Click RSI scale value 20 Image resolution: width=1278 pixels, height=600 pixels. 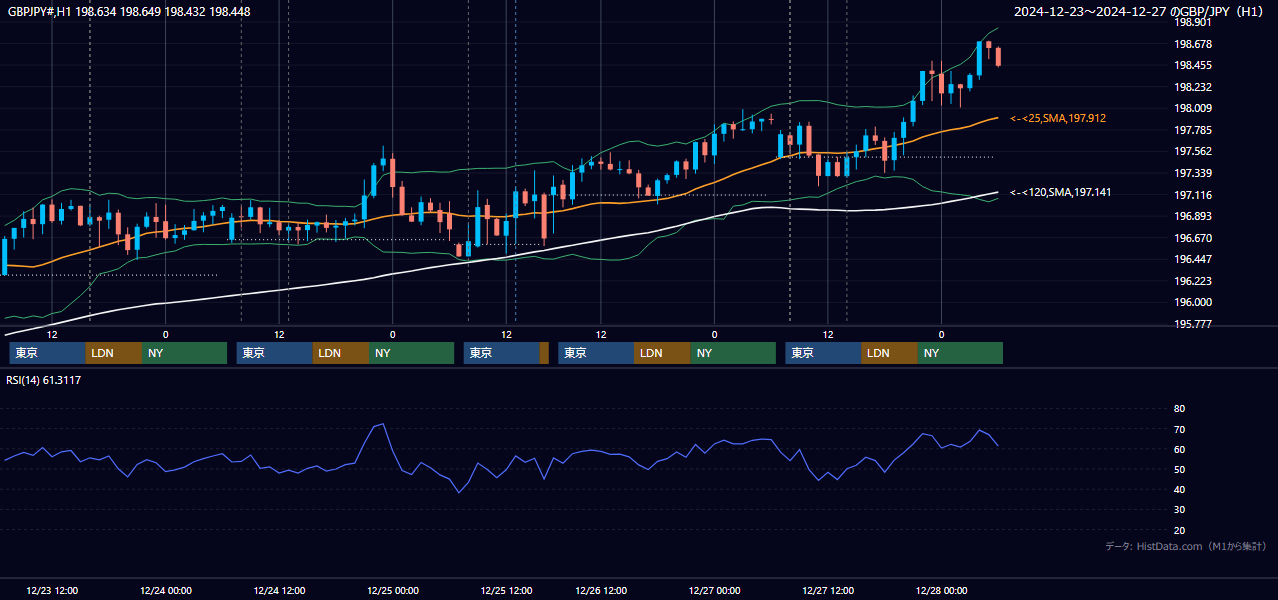click(x=1179, y=530)
